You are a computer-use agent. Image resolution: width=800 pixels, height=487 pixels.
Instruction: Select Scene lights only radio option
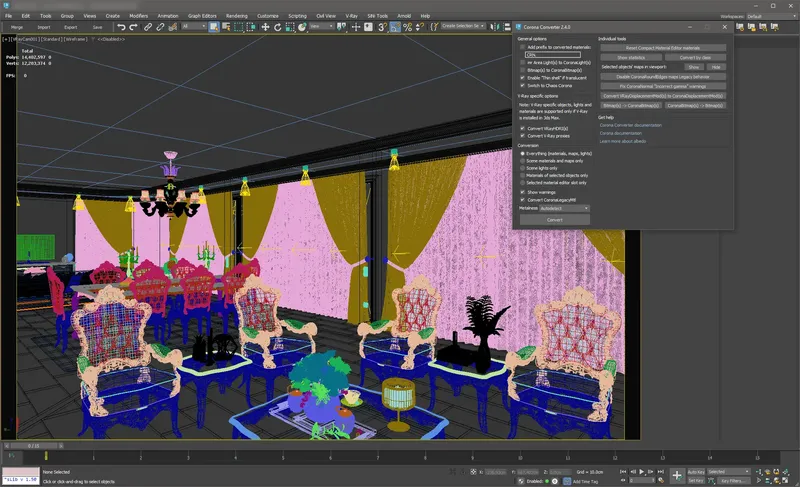coord(521,168)
